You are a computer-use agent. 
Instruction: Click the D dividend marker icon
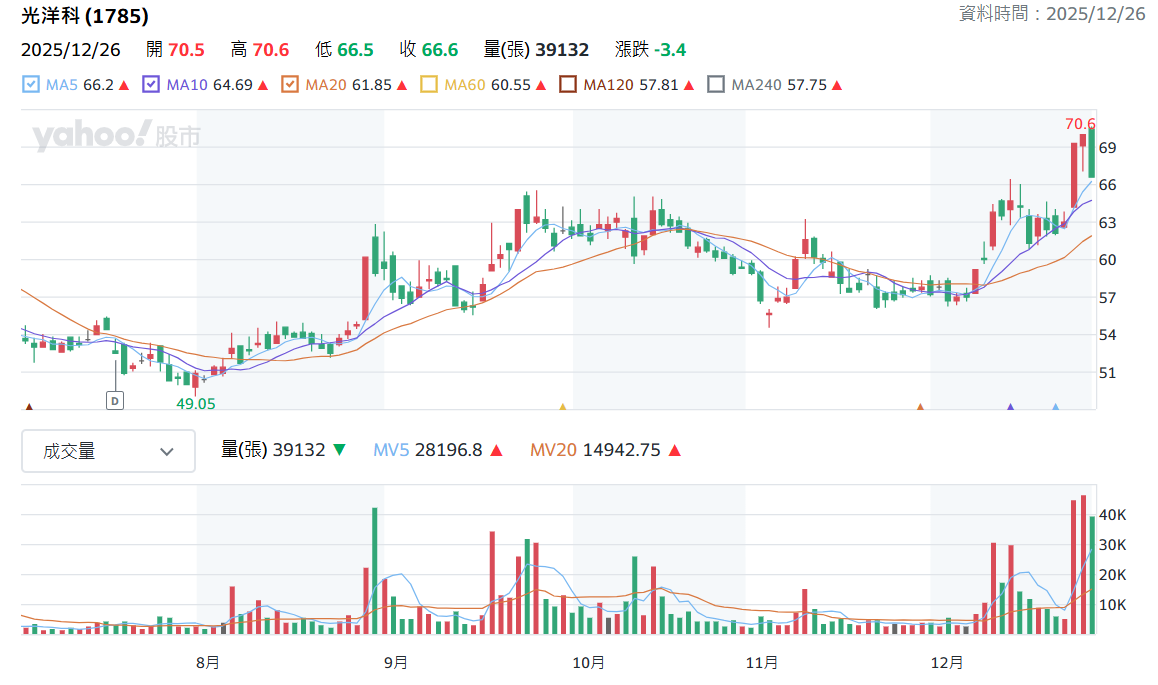coord(114,401)
